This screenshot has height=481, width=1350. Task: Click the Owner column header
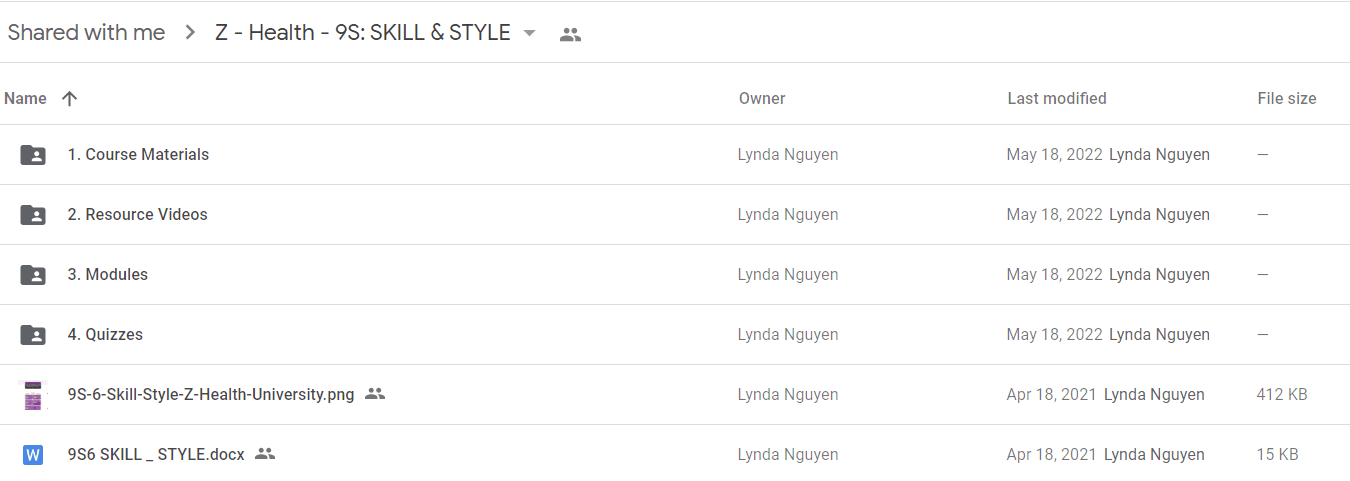762,98
